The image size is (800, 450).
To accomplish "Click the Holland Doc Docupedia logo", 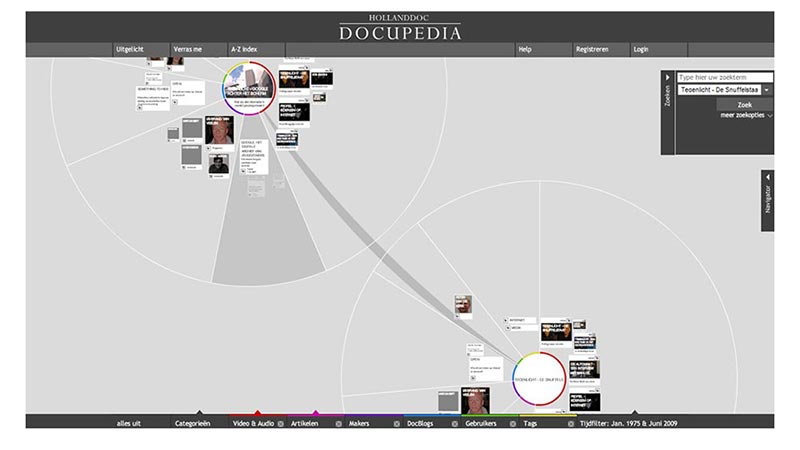I will click(x=399, y=27).
